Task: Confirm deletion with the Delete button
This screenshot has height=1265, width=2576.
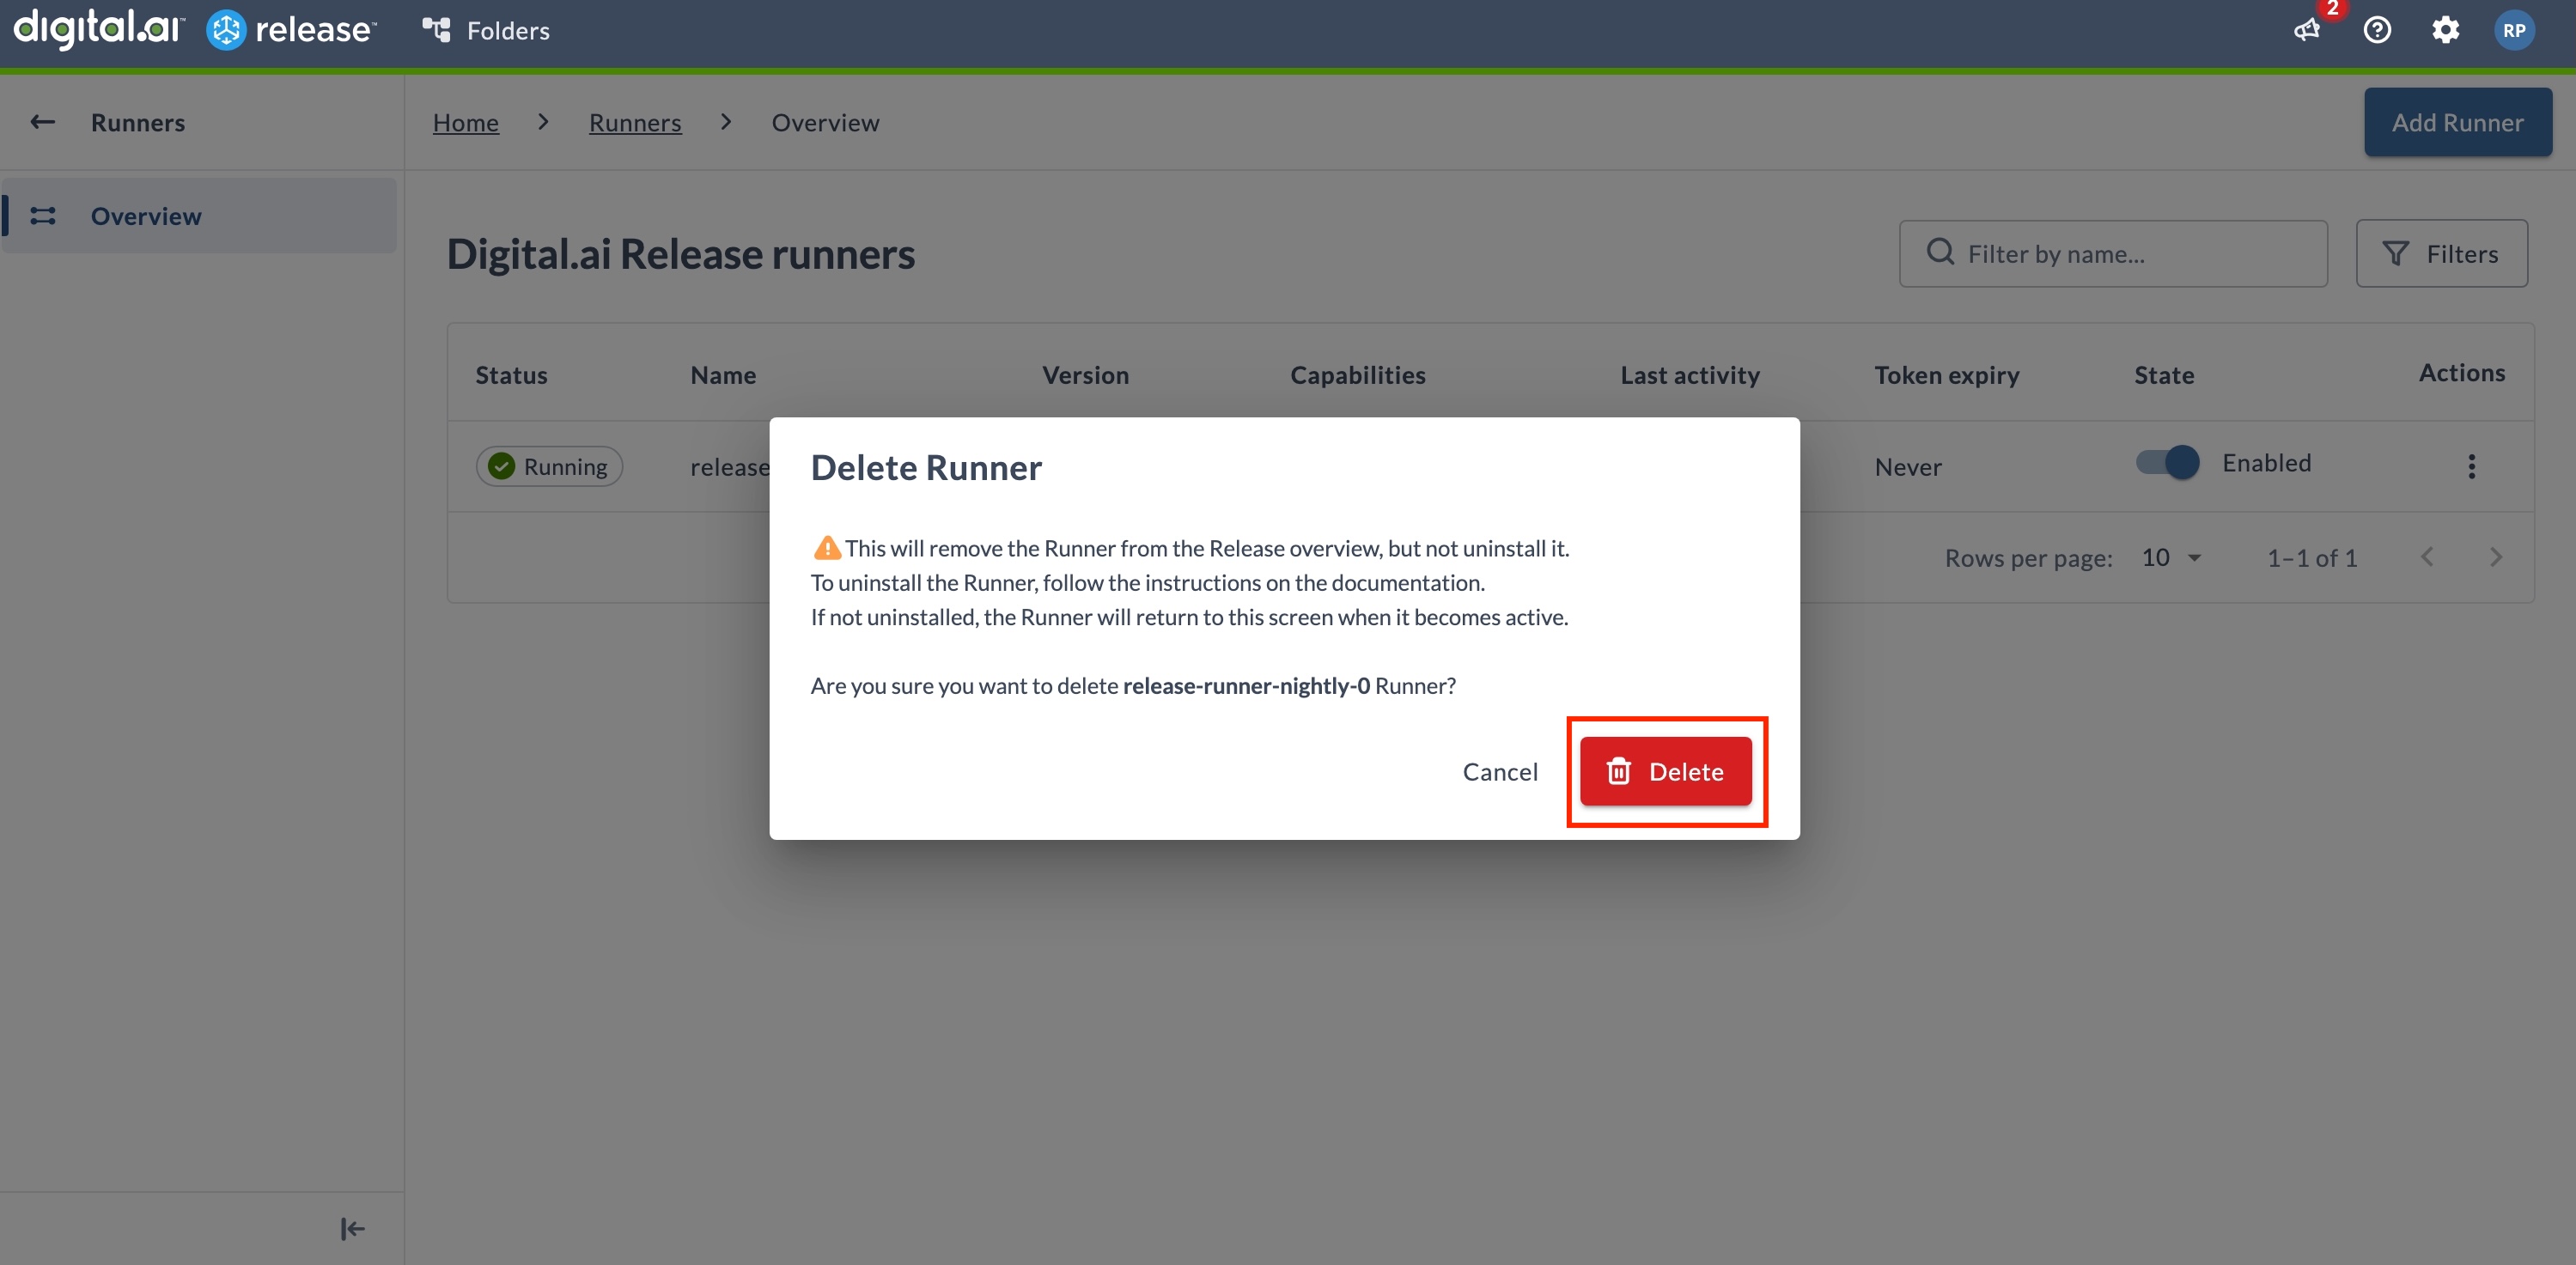Action: [x=1666, y=771]
